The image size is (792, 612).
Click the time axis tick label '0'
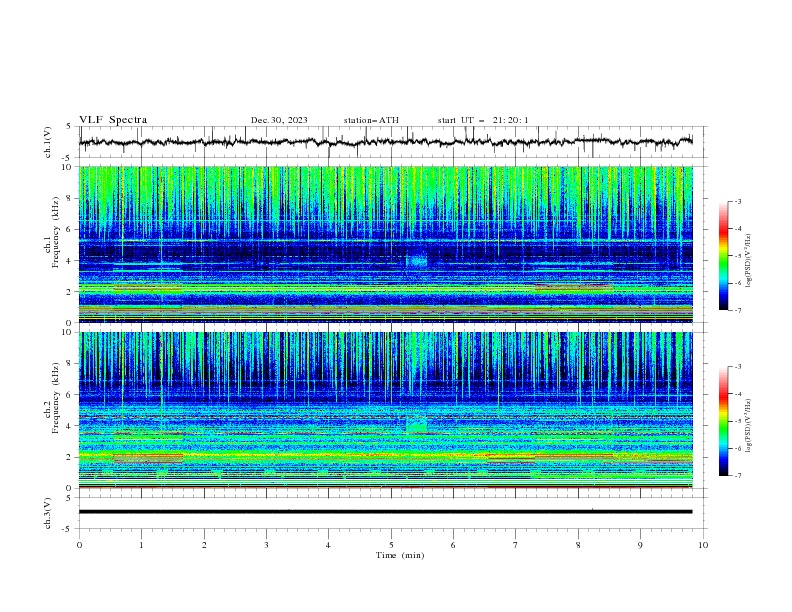[x=79, y=545]
